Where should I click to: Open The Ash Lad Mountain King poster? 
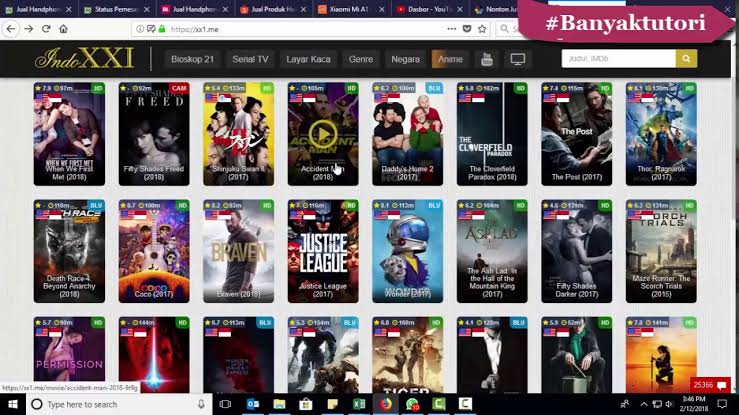pos(492,251)
